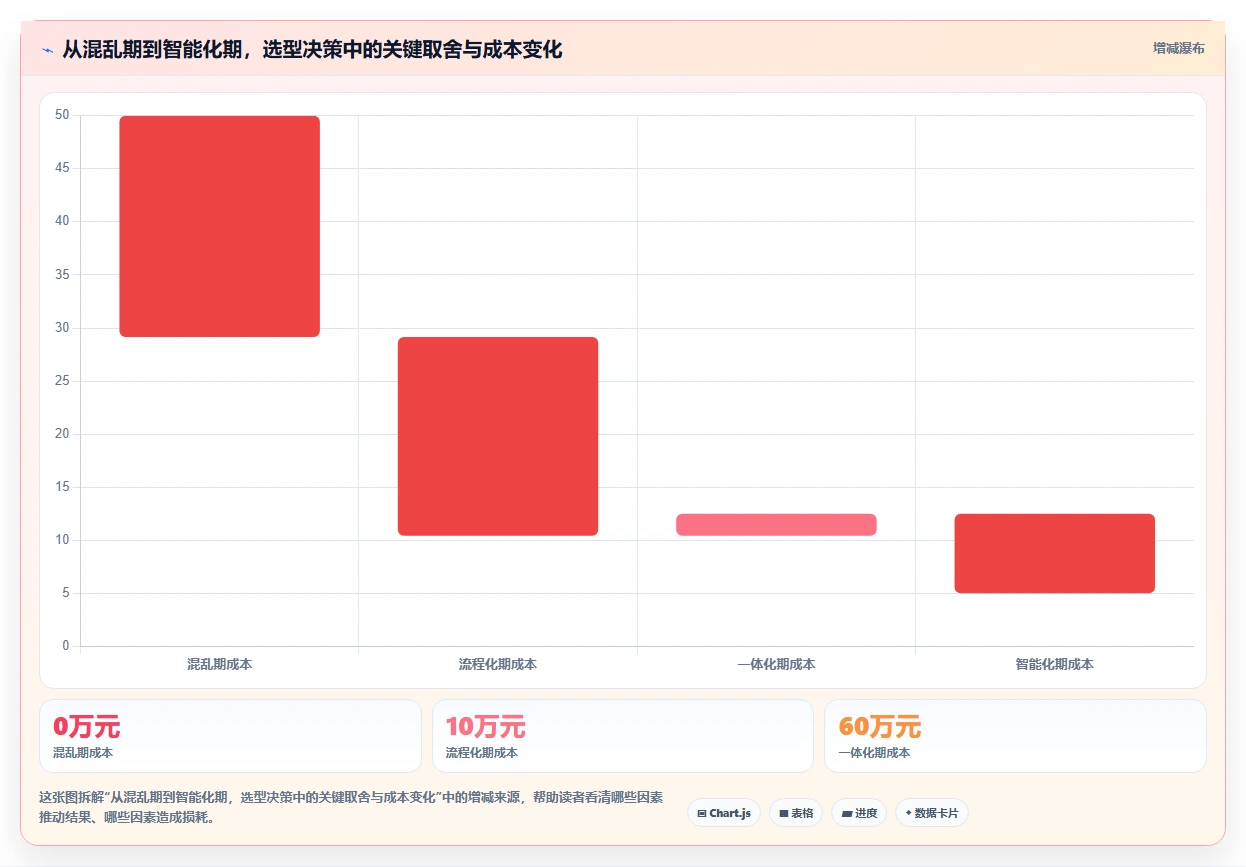Click the 增减瀑布 label in header
This screenshot has width=1246, height=867.
click(x=1178, y=48)
